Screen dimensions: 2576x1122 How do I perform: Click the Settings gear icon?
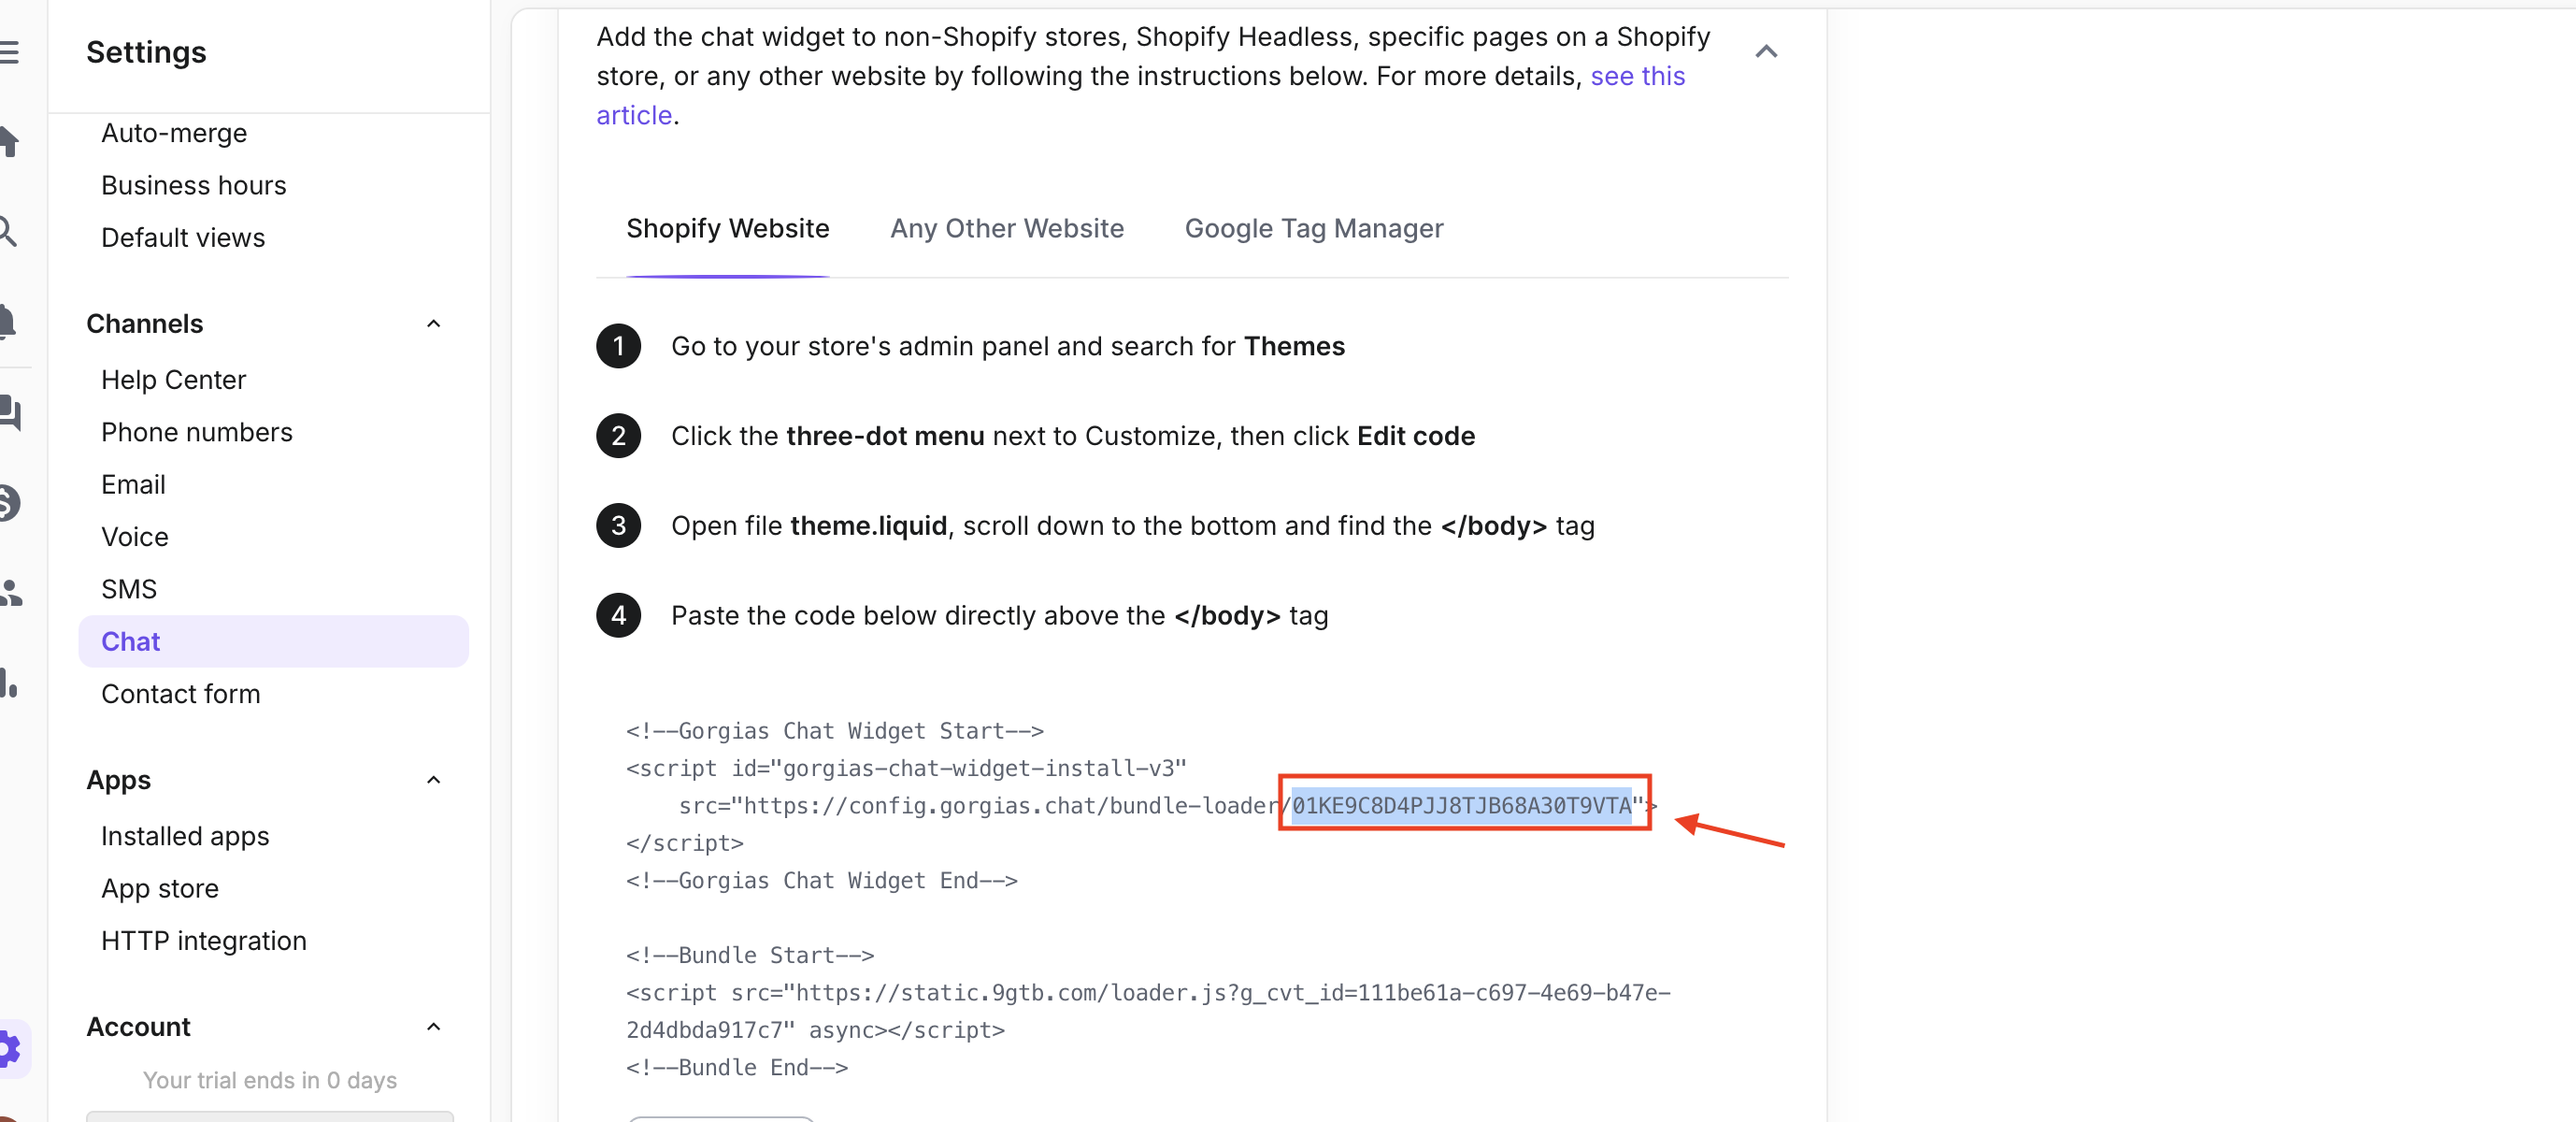point(10,1049)
